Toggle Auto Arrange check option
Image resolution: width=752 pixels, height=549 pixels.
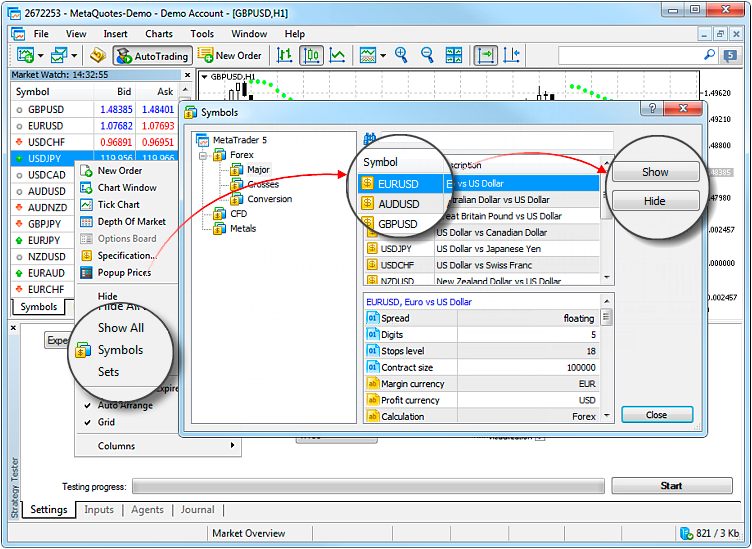(x=125, y=405)
